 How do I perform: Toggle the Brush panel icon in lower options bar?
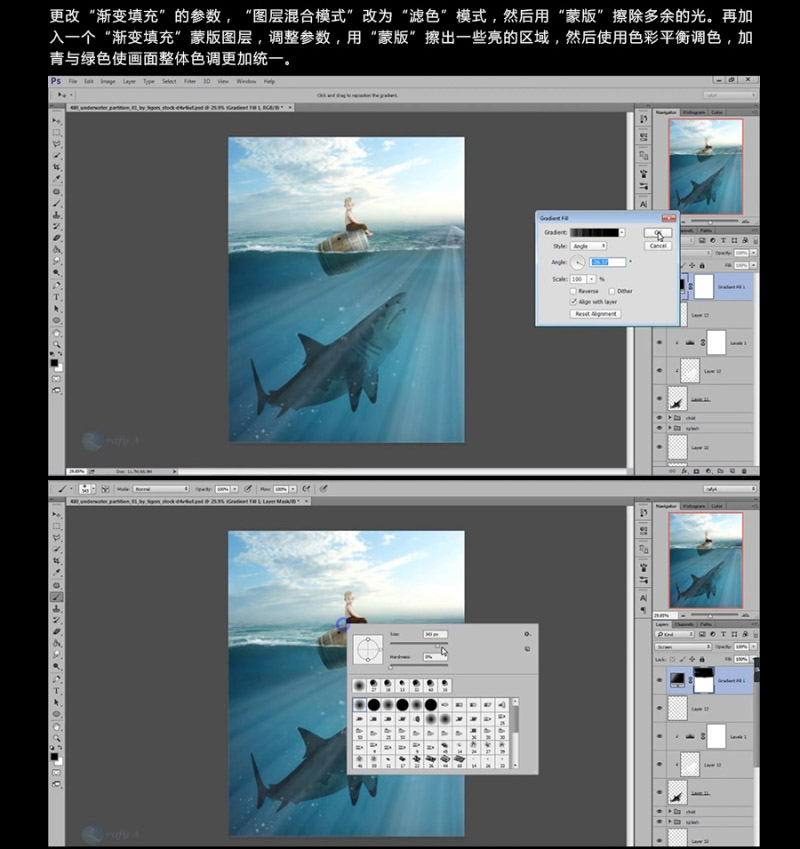(106, 489)
